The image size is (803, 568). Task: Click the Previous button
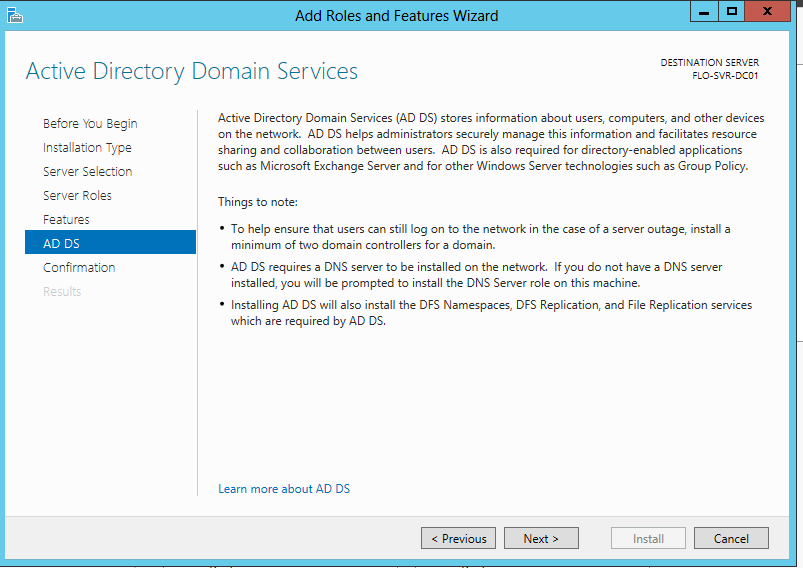(x=458, y=538)
